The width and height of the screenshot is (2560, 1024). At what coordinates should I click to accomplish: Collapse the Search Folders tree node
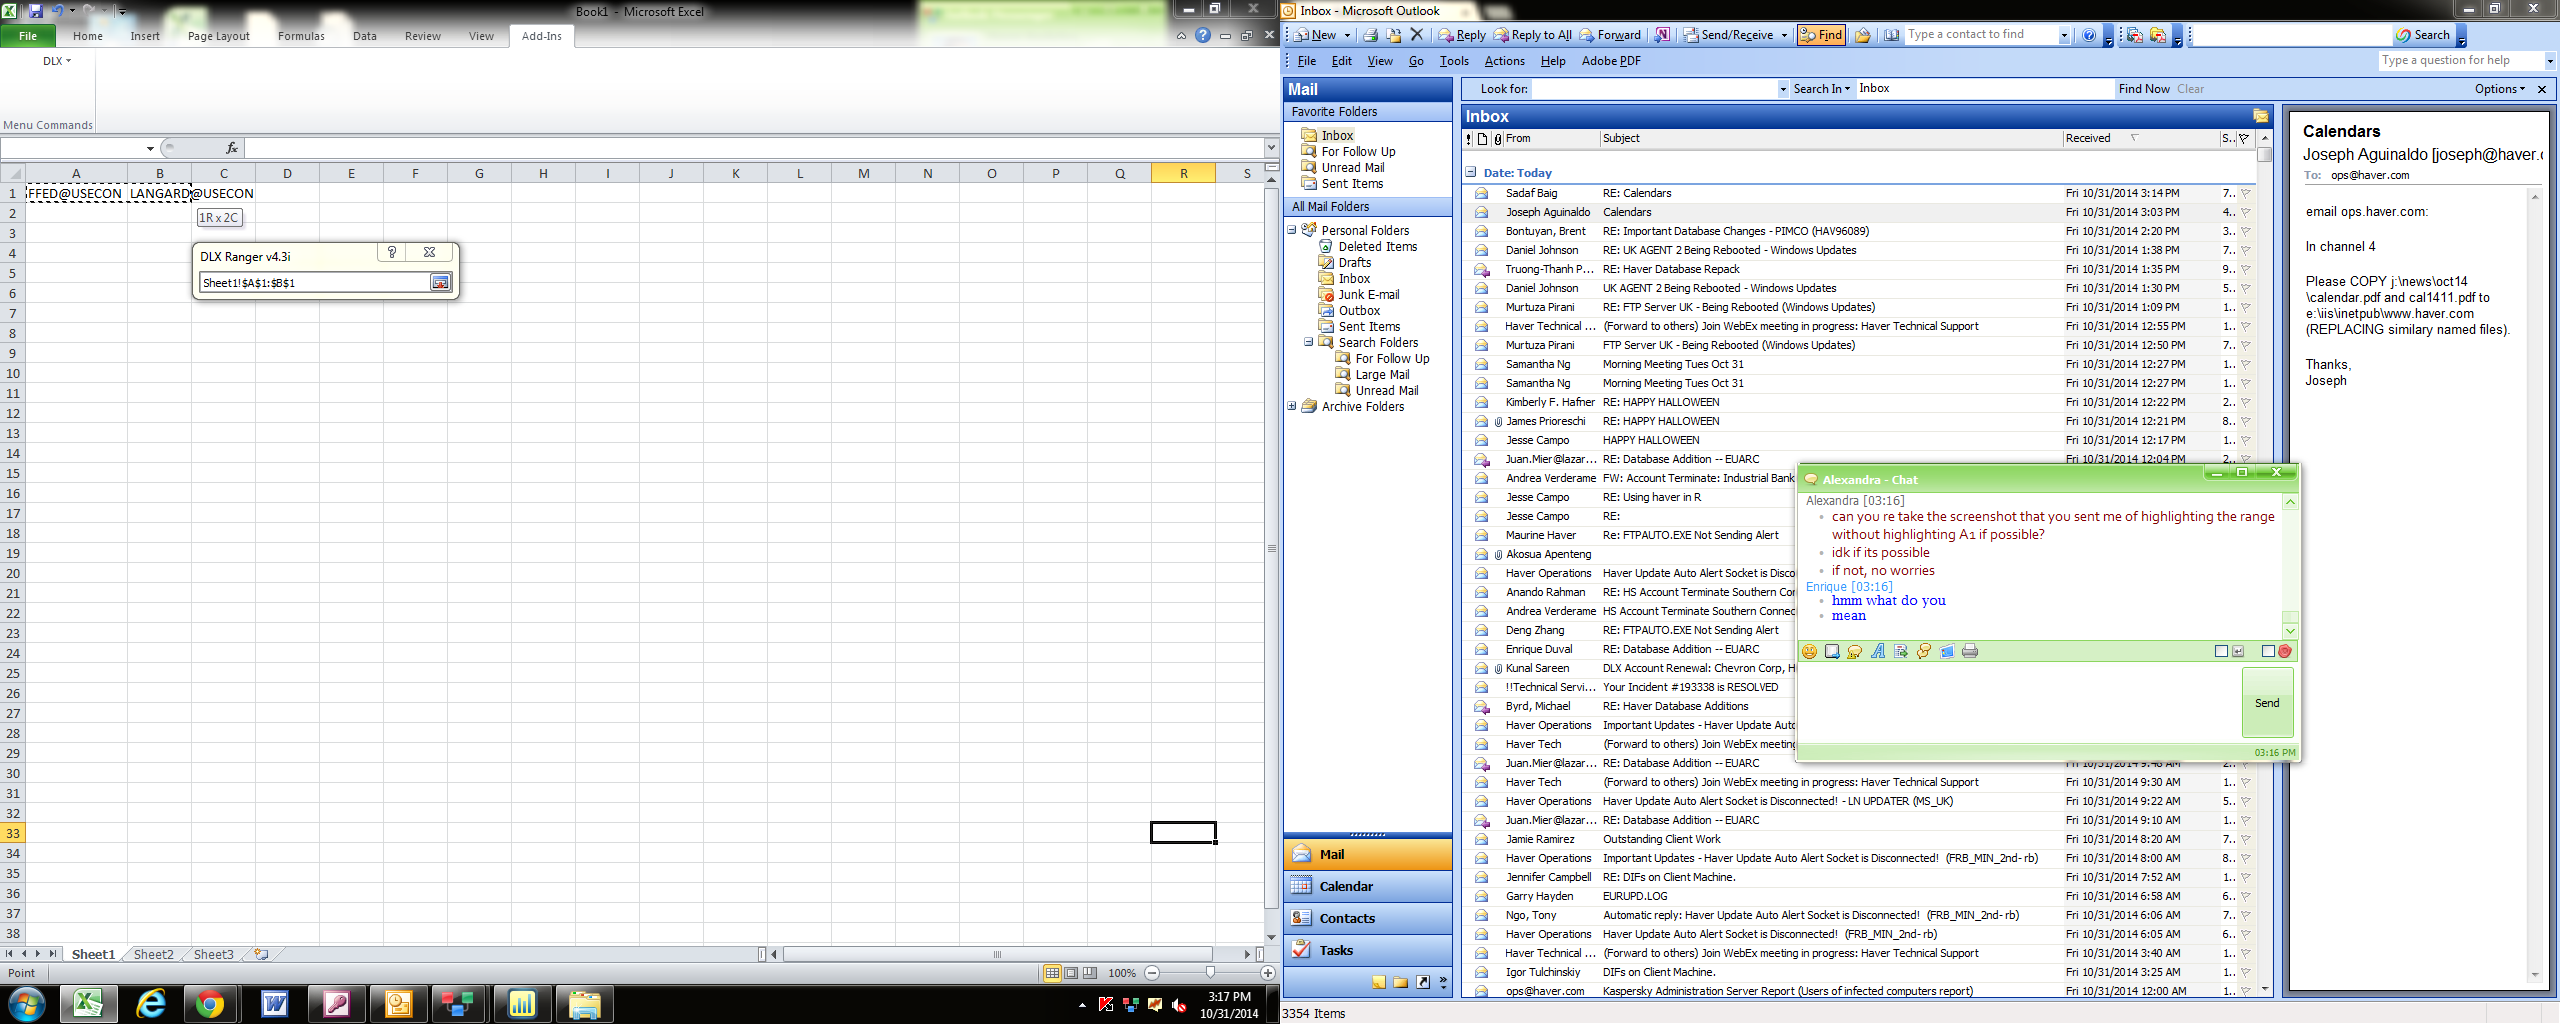1308,342
